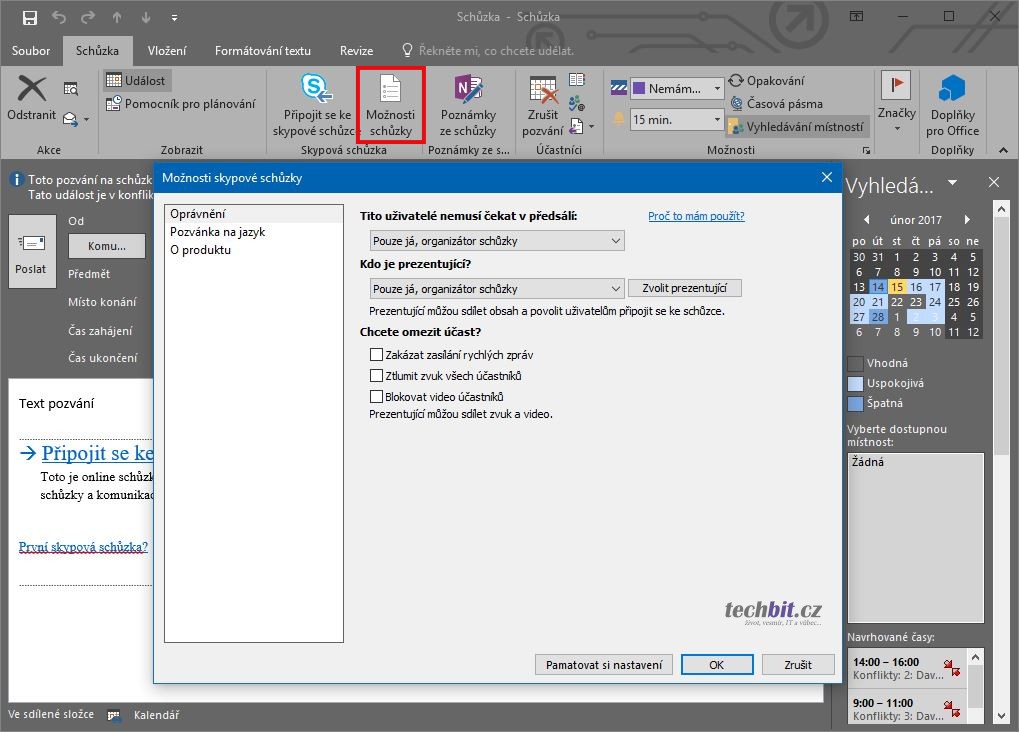Viewport: 1019px width, 732px height.
Task: Expand the 15 min. reminder dropdown
Action: pyautogui.click(x=716, y=120)
